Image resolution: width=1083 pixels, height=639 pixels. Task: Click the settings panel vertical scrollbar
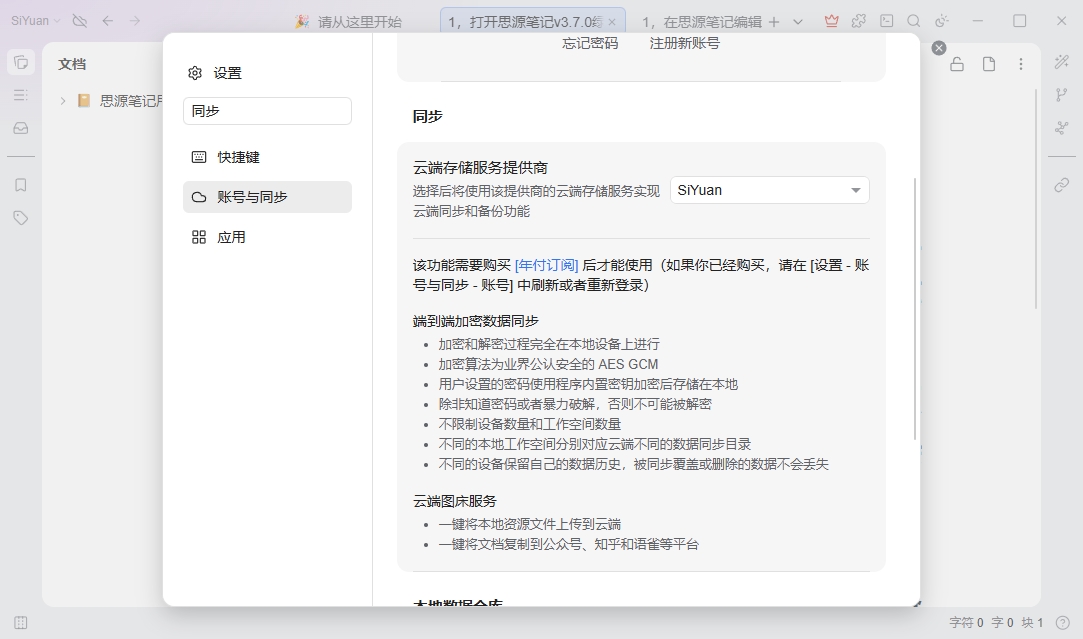click(915, 309)
